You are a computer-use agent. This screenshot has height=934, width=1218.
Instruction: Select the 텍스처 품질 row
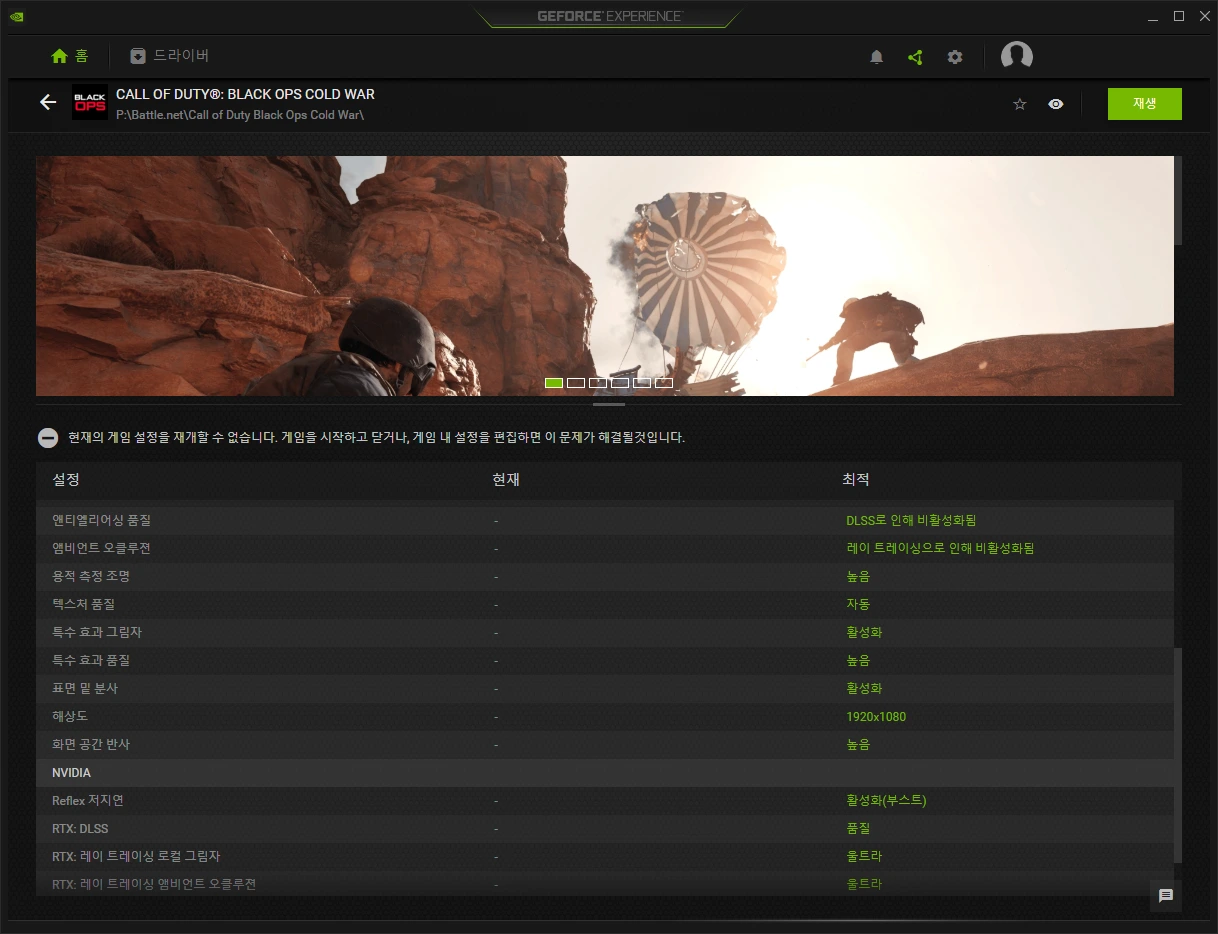[605, 605]
